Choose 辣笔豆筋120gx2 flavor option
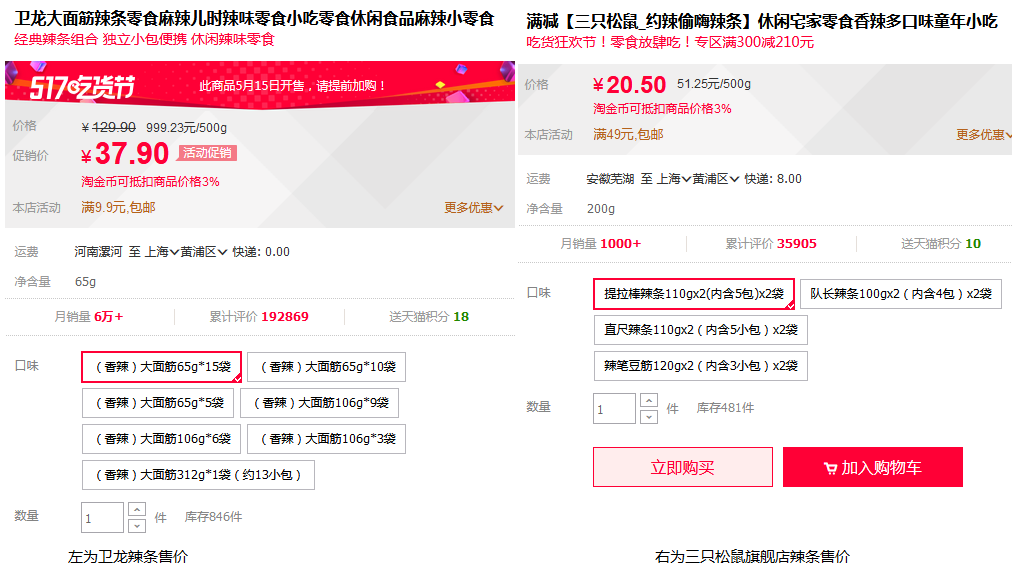The image size is (1012, 579). coord(700,366)
